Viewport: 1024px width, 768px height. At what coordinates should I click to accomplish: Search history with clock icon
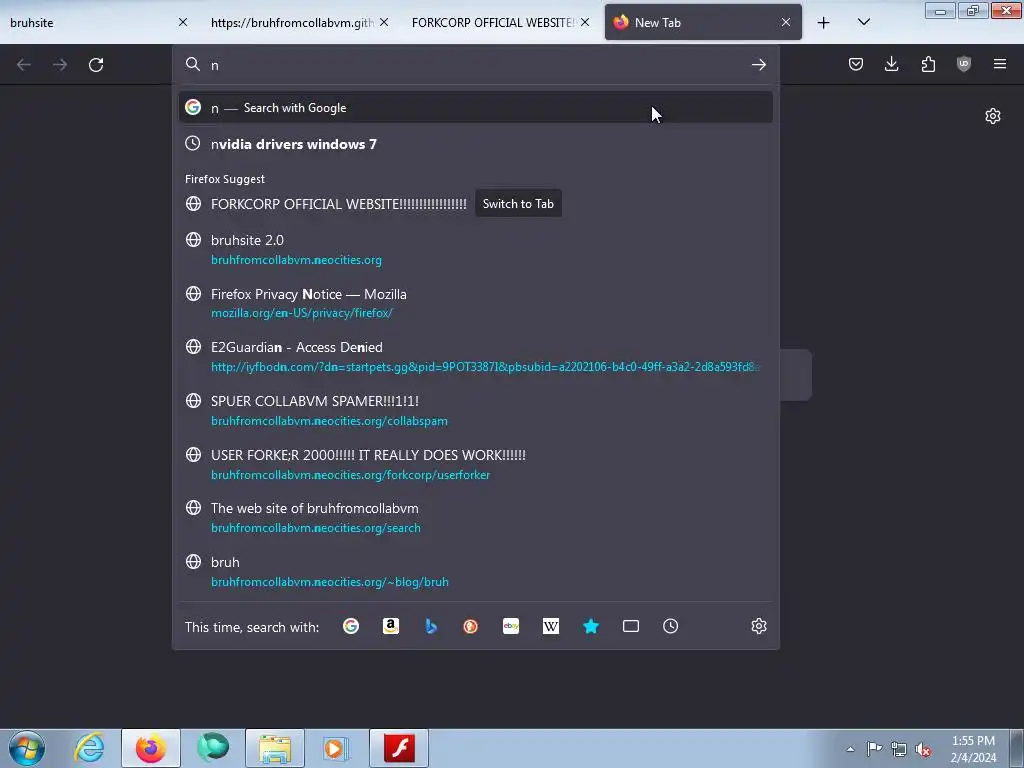coord(671,626)
